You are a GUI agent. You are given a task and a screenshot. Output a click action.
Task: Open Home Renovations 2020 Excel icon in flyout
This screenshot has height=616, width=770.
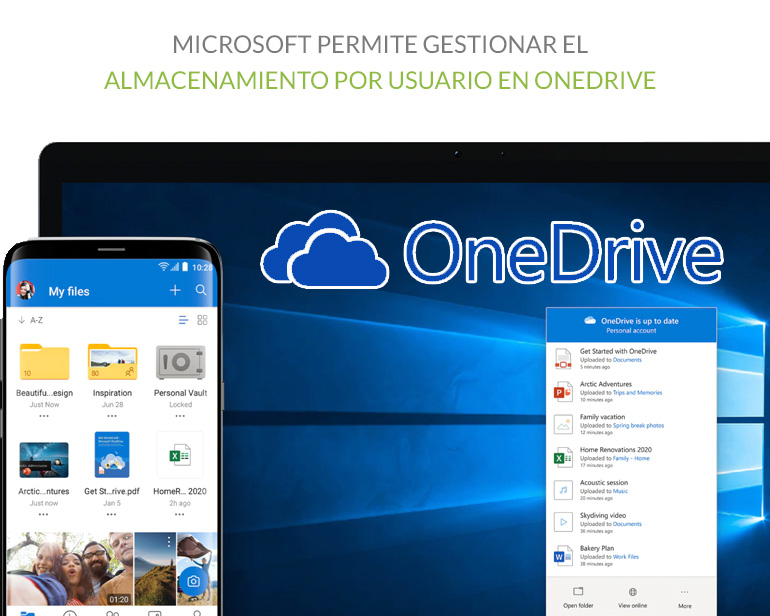coord(563,457)
